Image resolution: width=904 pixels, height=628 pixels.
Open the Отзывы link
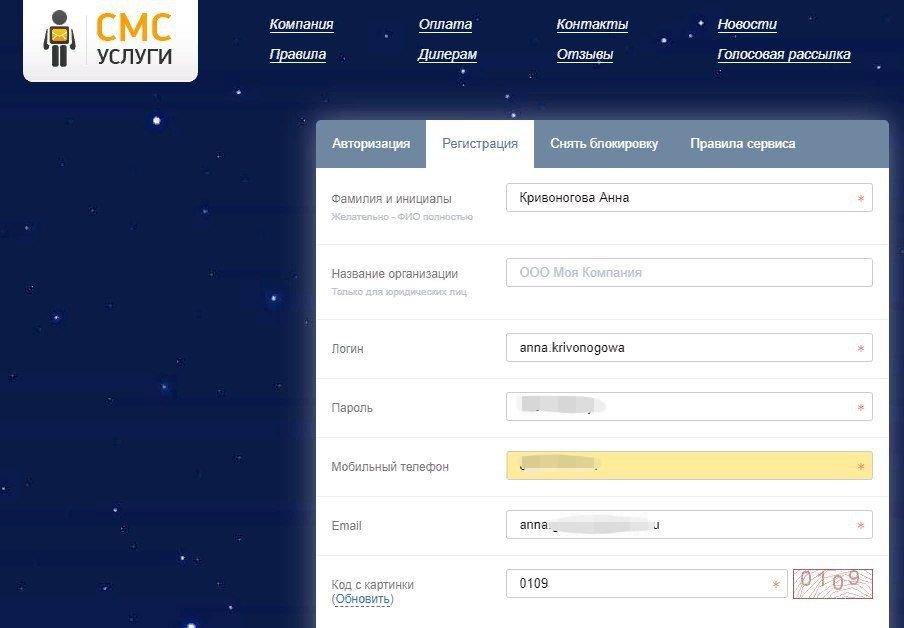[584, 55]
